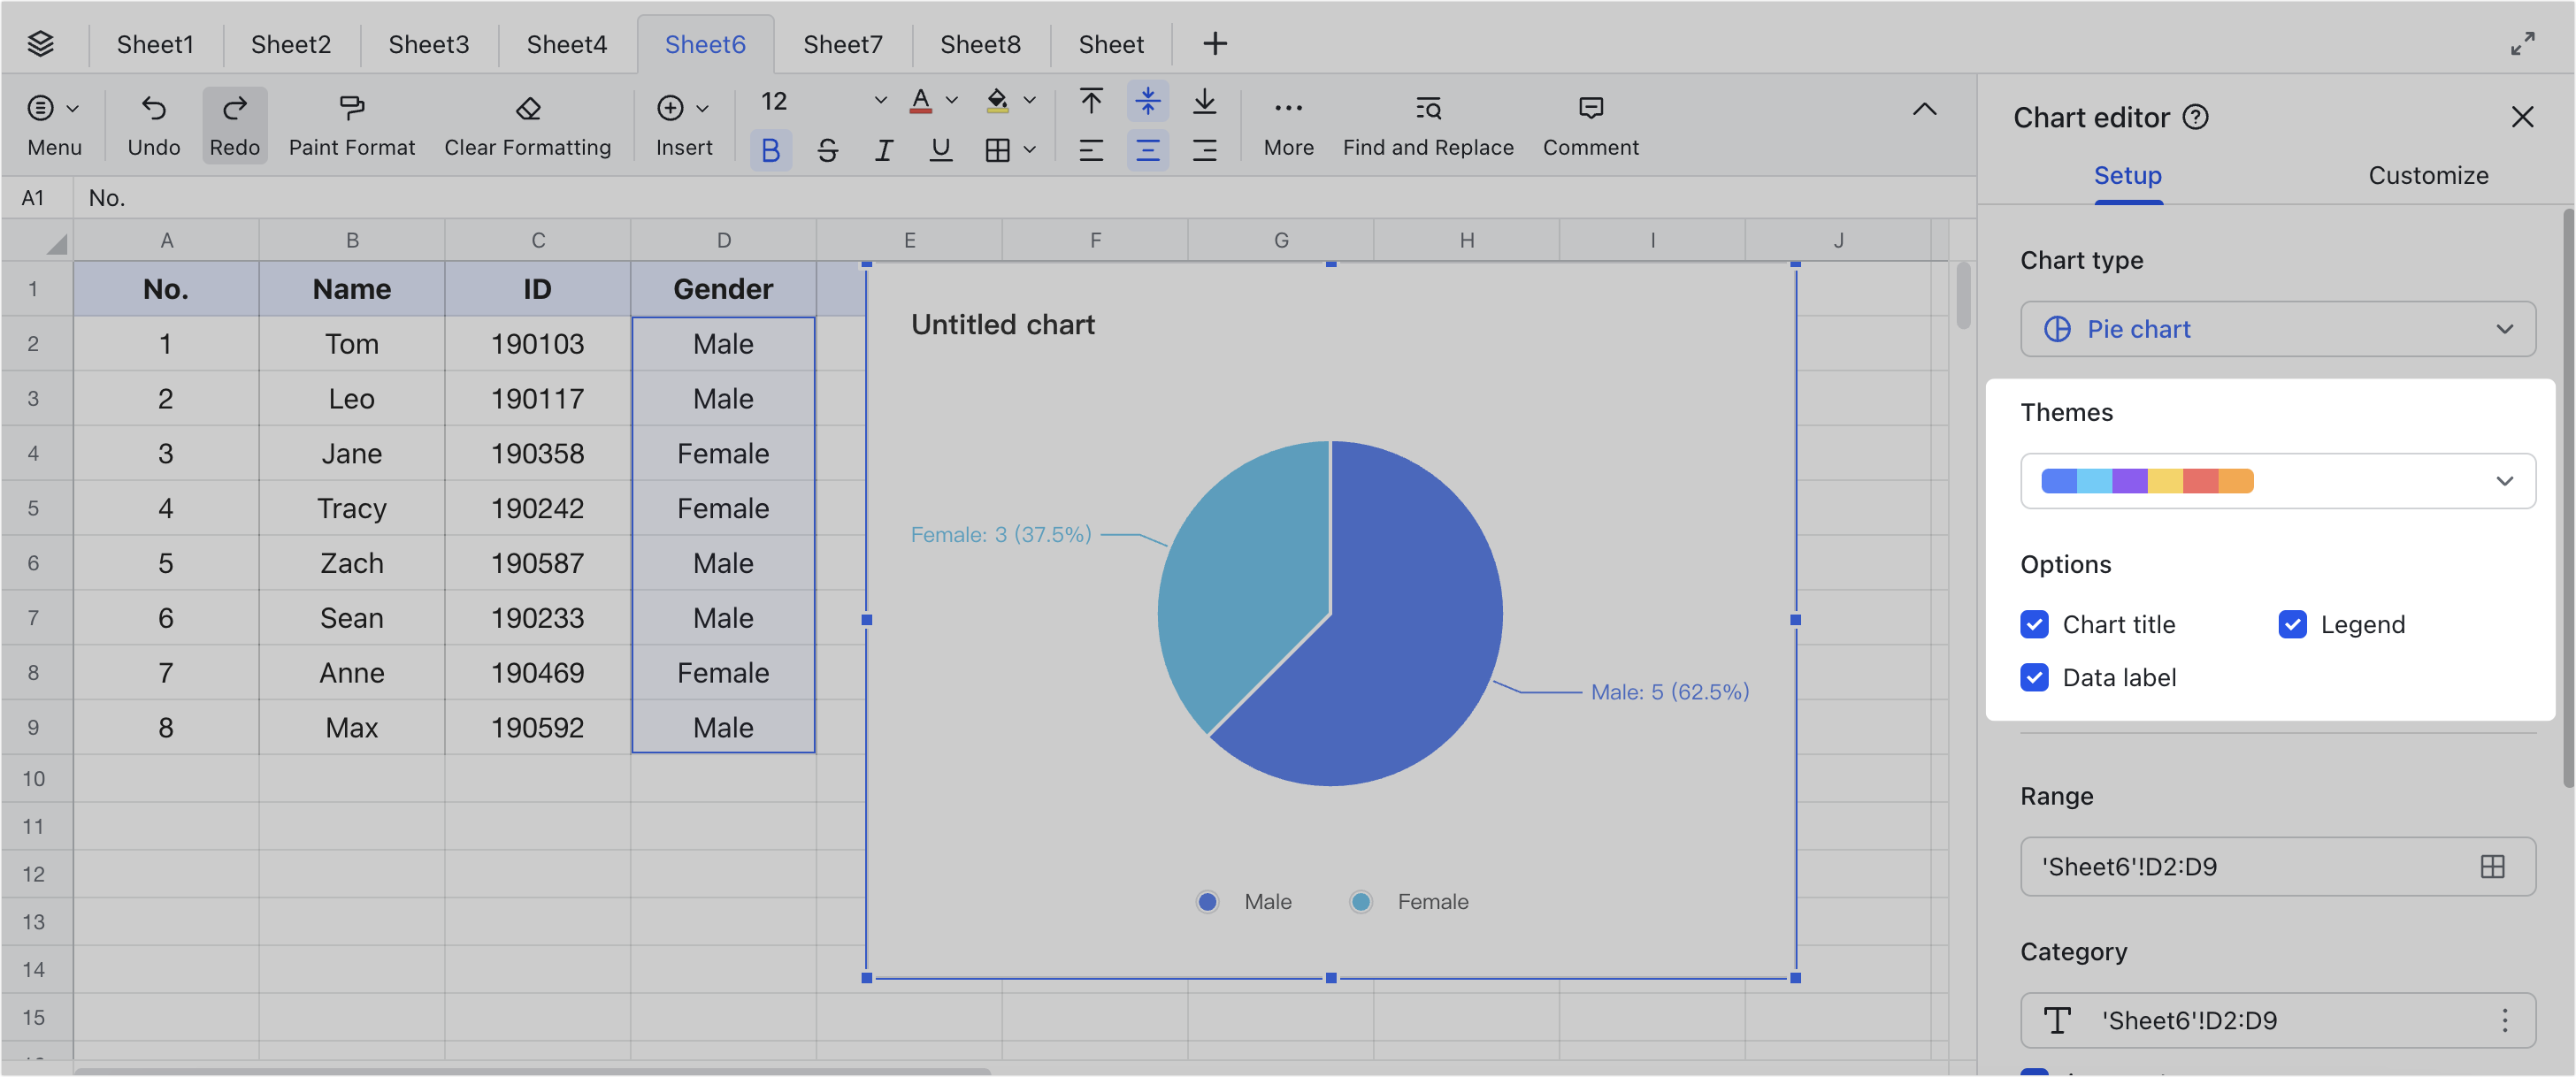Add a new sheet
Viewport: 2576px width, 1077px height.
pos(1214,43)
